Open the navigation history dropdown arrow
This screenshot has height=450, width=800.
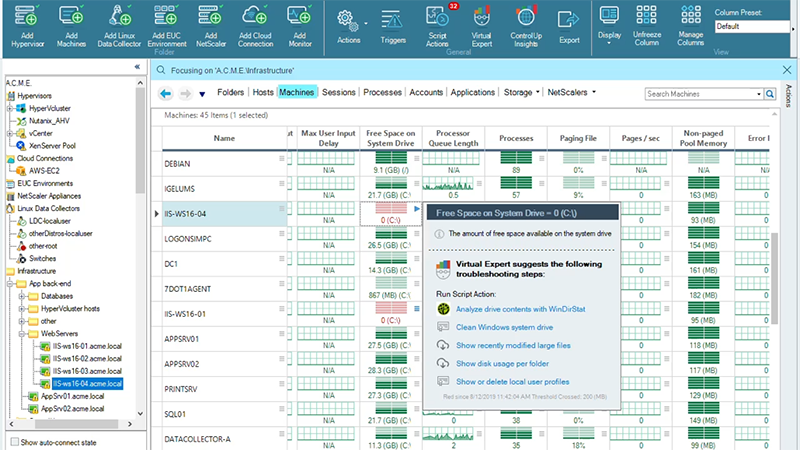(x=202, y=94)
